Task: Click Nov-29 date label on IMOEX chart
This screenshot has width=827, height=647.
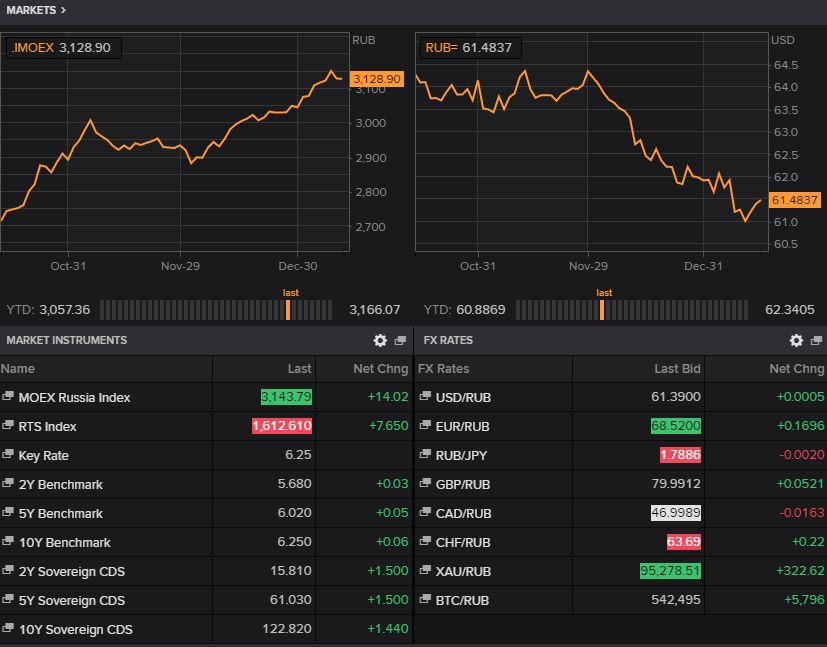Action: click(180, 266)
